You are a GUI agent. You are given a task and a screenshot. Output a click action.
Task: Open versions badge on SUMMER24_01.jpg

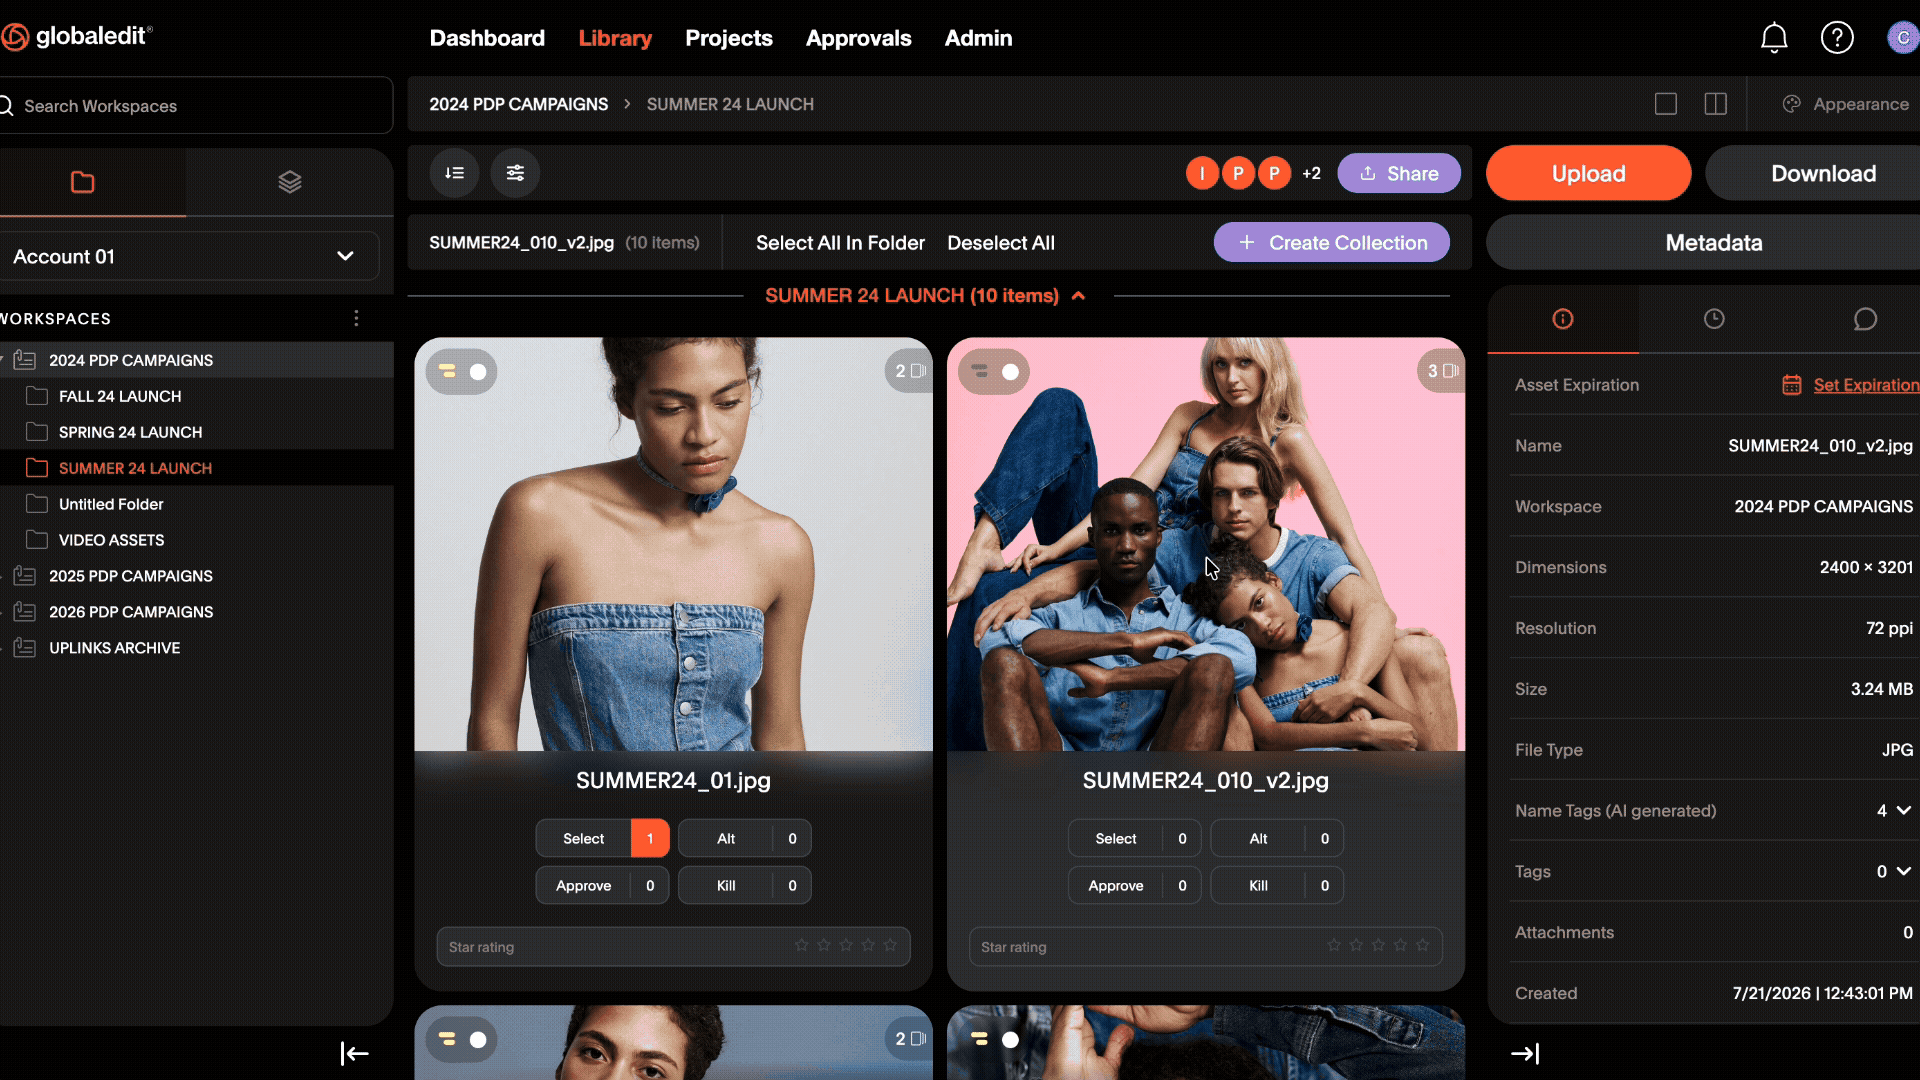(x=910, y=371)
